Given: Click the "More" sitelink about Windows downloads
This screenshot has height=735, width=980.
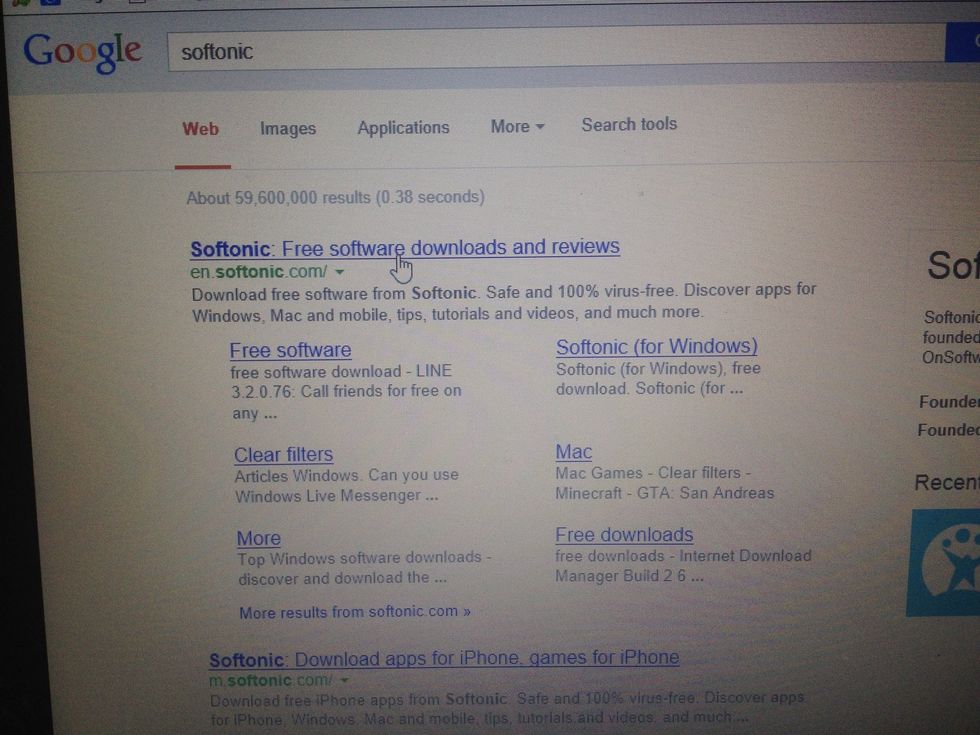Looking at the screenshot, I should [x=258, y=538].
